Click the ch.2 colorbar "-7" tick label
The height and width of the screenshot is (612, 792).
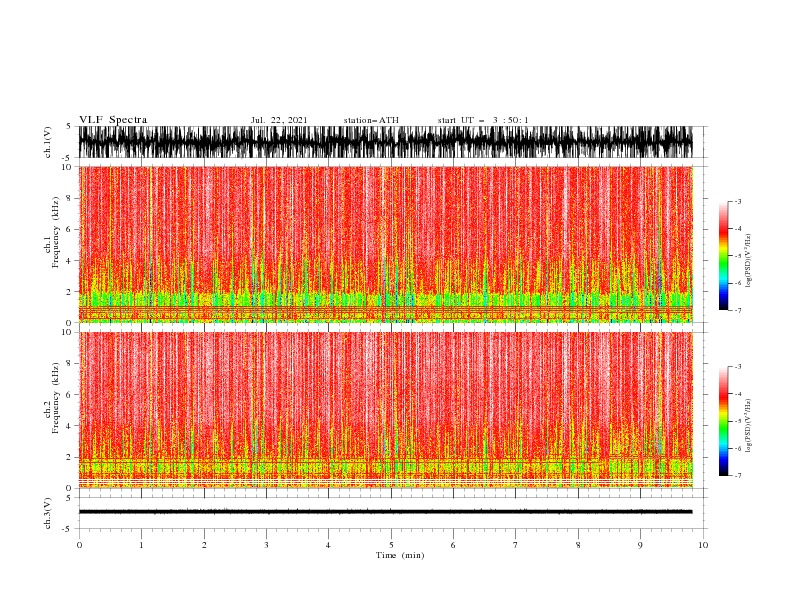point(738,476)
